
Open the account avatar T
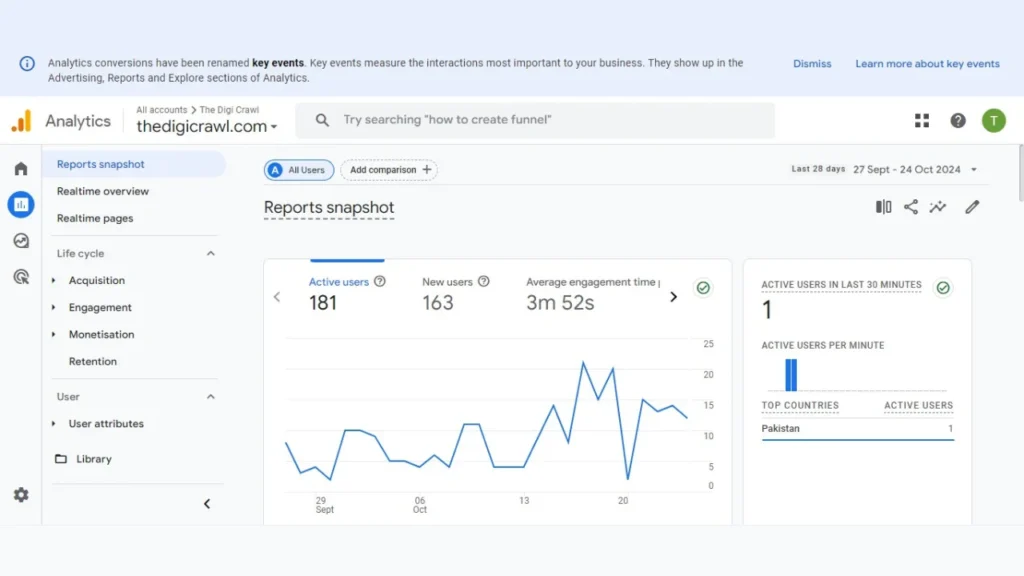(993, 121)
